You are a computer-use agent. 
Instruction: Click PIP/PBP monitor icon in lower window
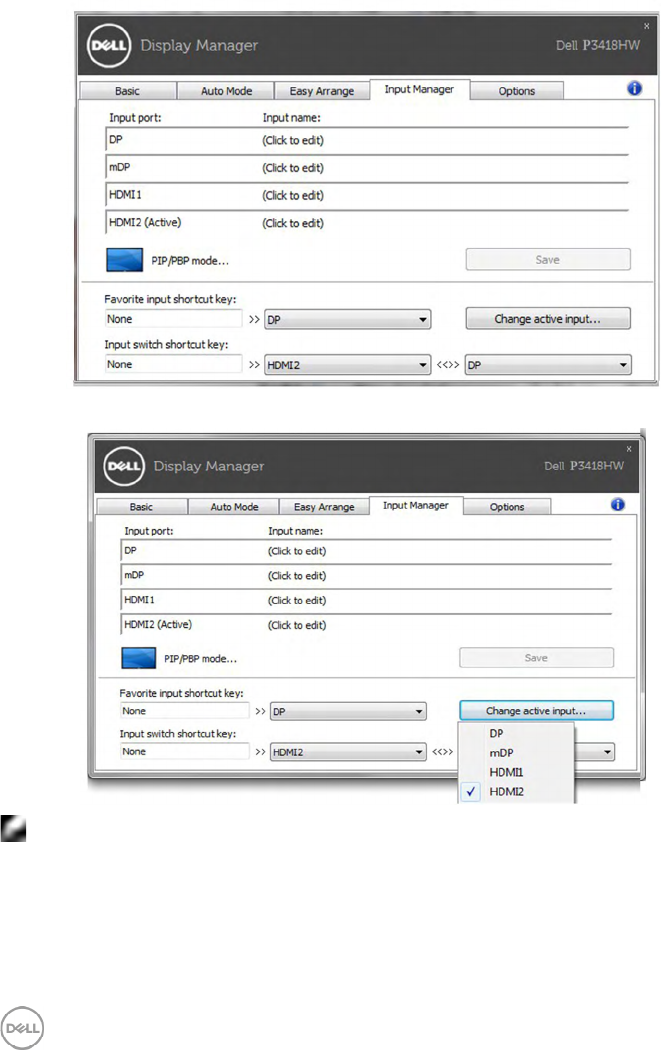(139, 658)
